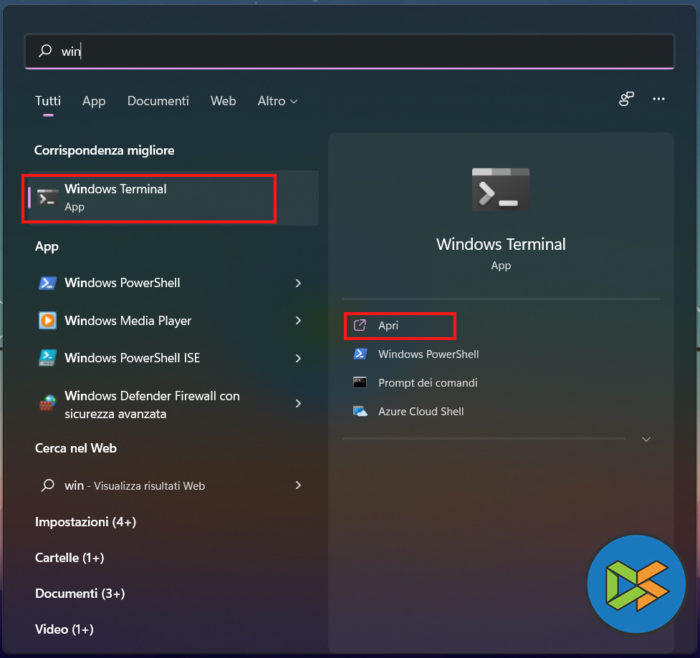The height and width of the screenshot is (658, 700).
Task: Switch to the App filter tab
Action: point(94,101)
